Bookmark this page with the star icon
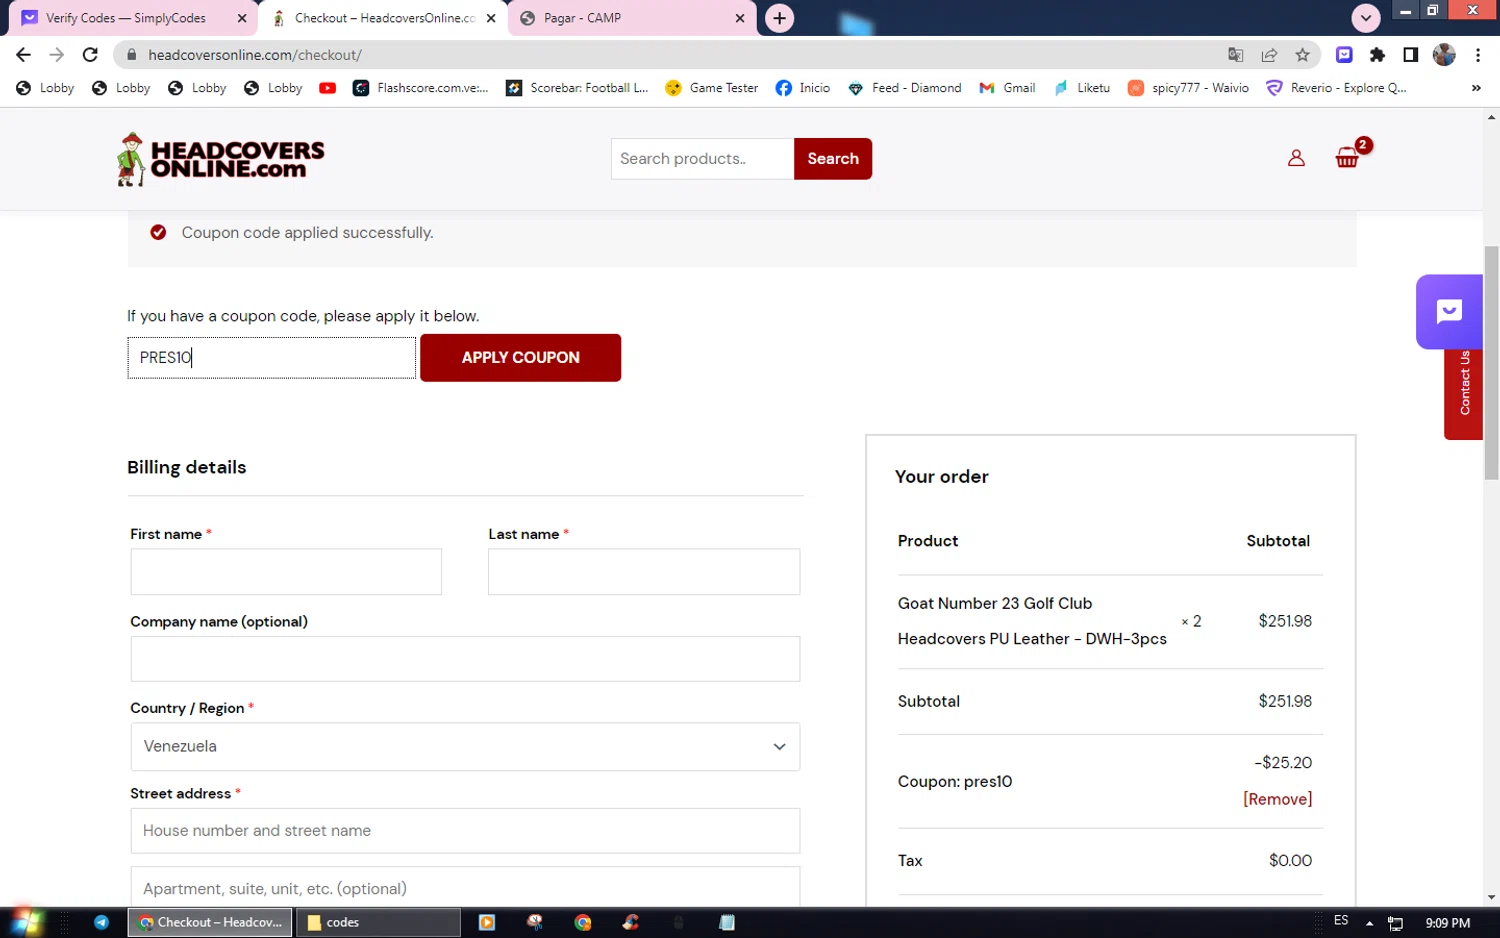 pos(1302,55)
